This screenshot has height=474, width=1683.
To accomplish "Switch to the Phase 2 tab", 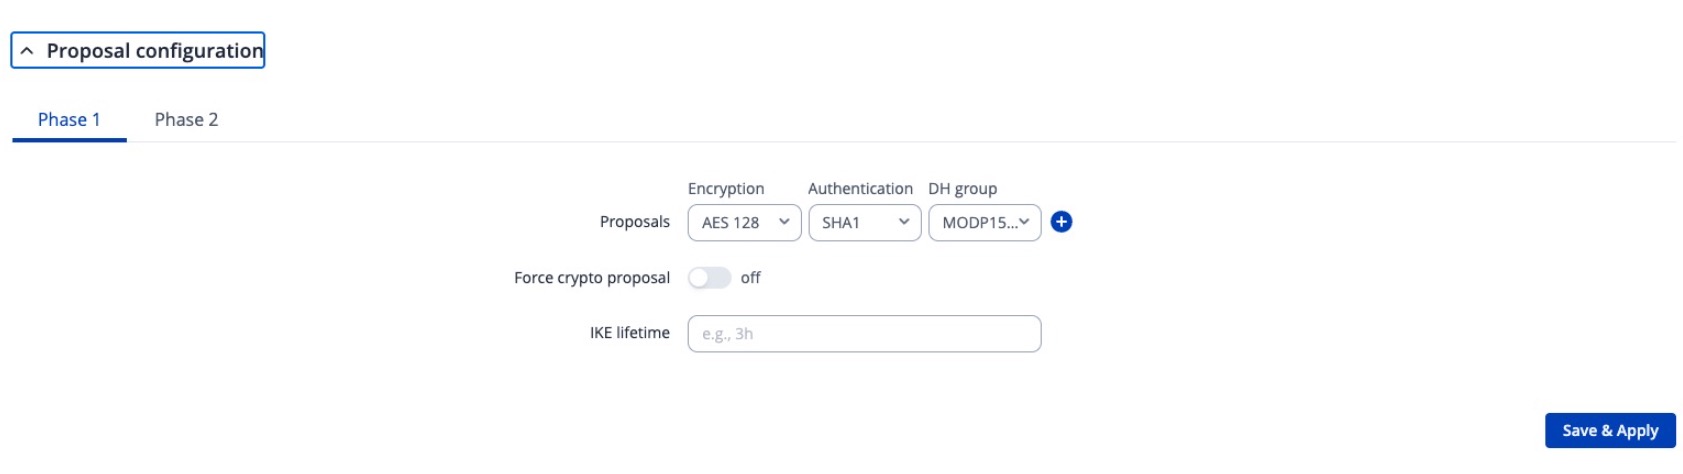I will (x=186, y=120).
